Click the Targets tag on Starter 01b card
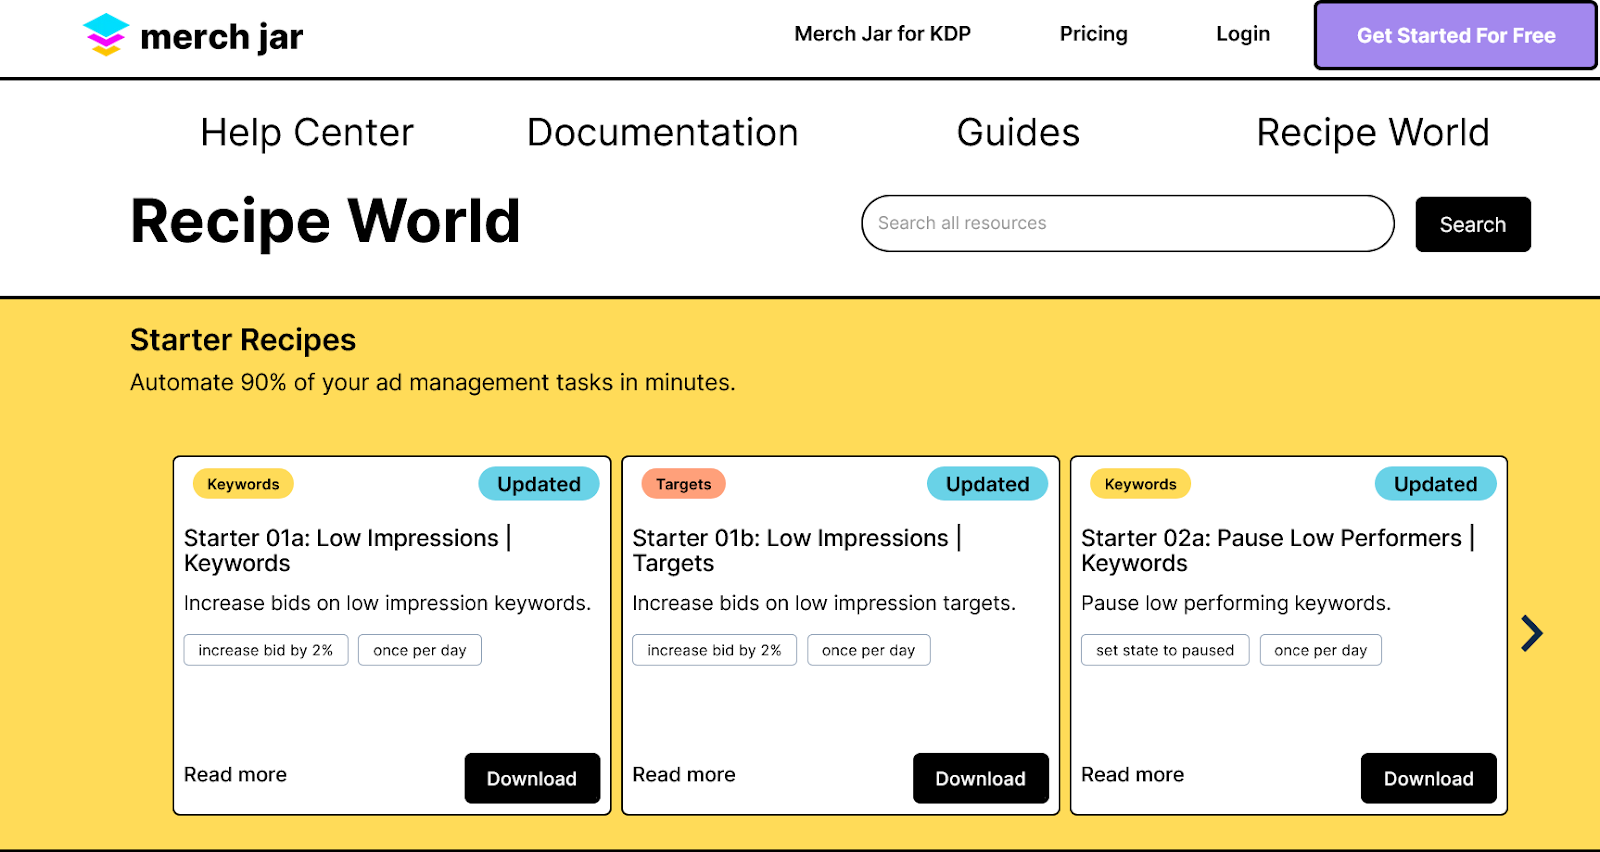Image resolution: width=1600 pixels, height=852 pixels. (x=684, y=484)
